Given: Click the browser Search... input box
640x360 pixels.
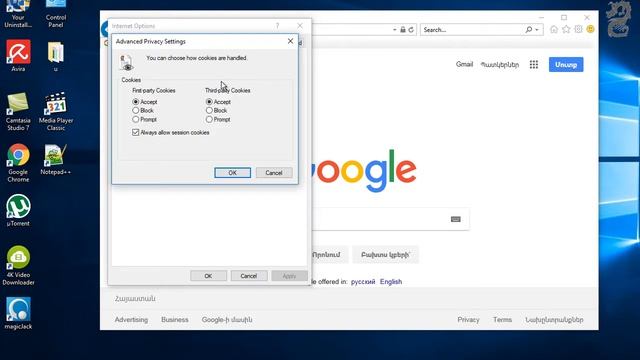Looking at the screenshot, I should pyautogui.click(x=471, y=30).
